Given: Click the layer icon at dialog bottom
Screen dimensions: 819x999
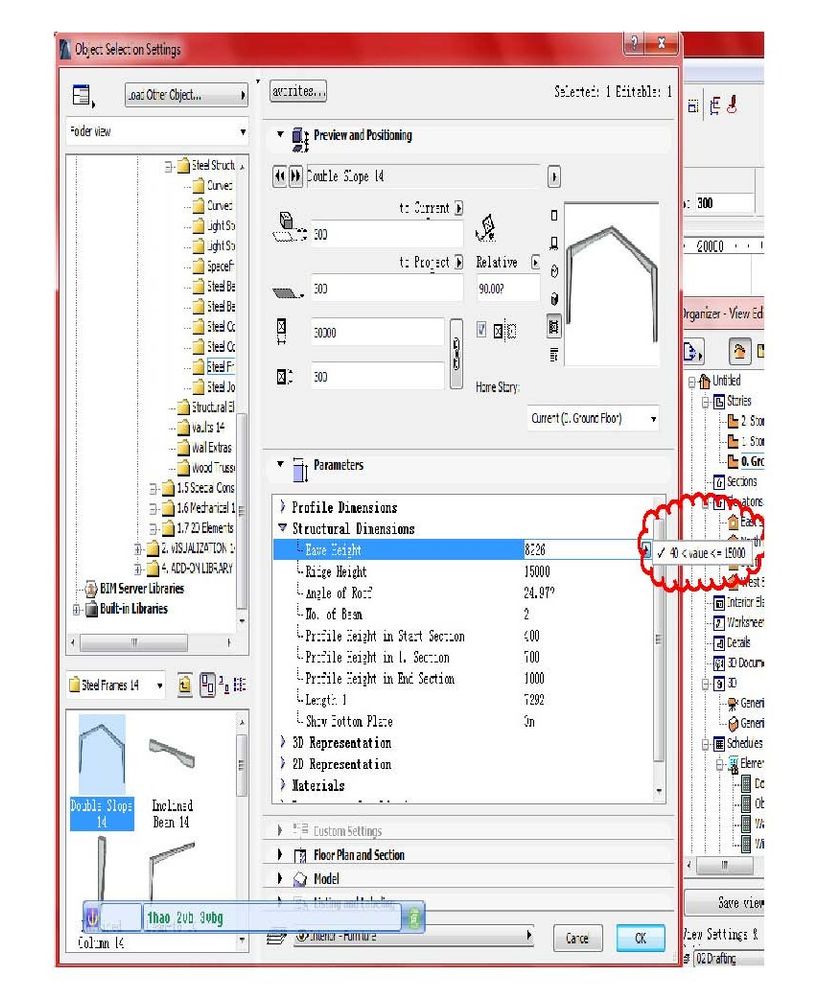Looking at the screenshot, I should click(277, 937).
